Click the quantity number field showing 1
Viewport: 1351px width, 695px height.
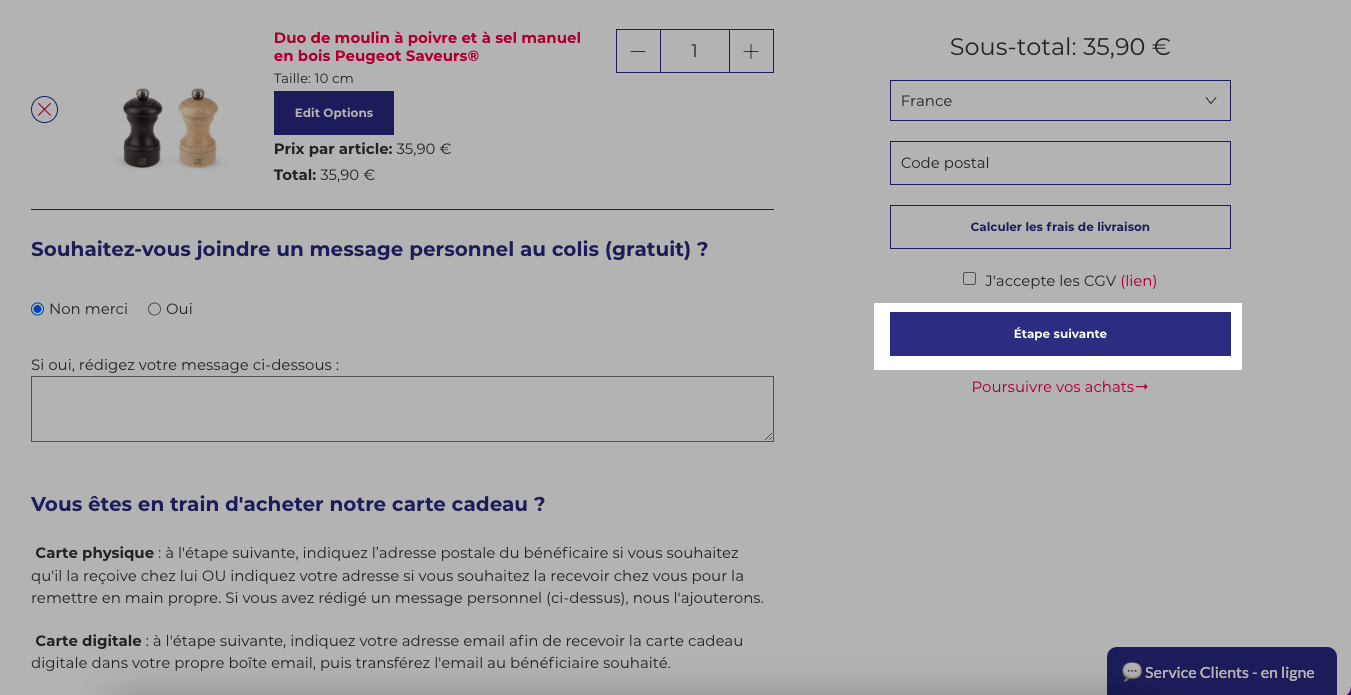click(x=694, y=51)
